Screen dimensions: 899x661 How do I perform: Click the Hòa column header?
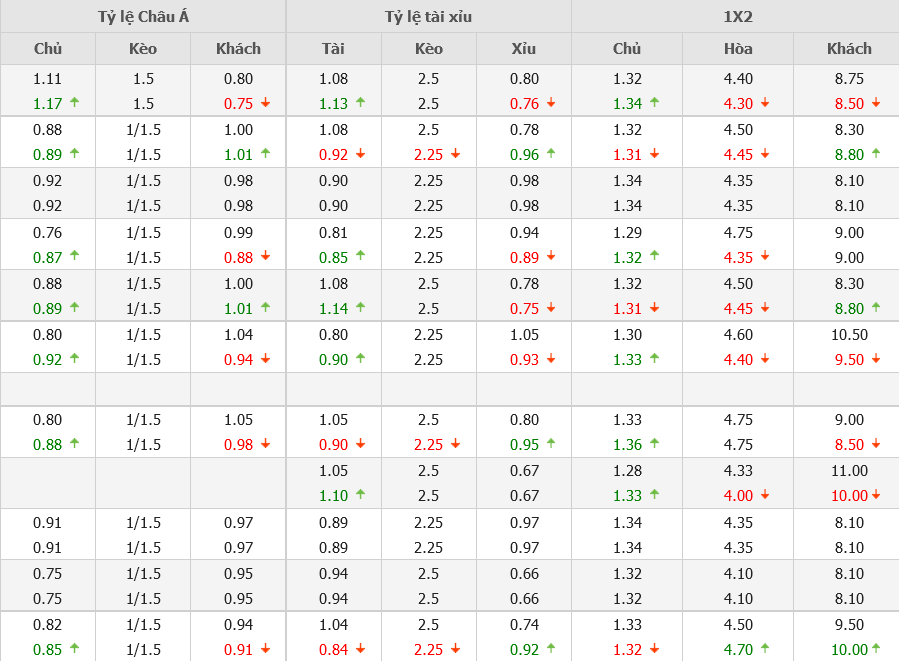[x=738, y=48]
